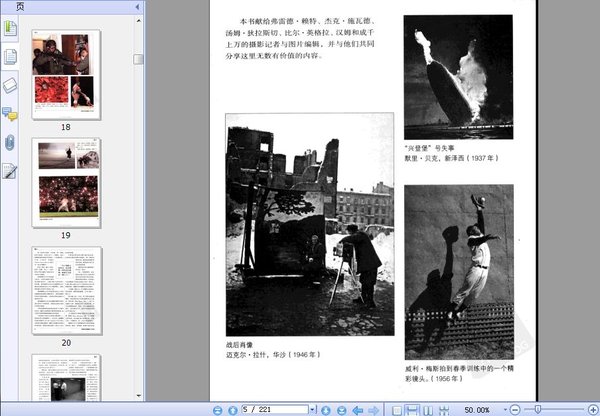600x416 pixels.
Task: Go to the first page
Action: click(217, 410)
